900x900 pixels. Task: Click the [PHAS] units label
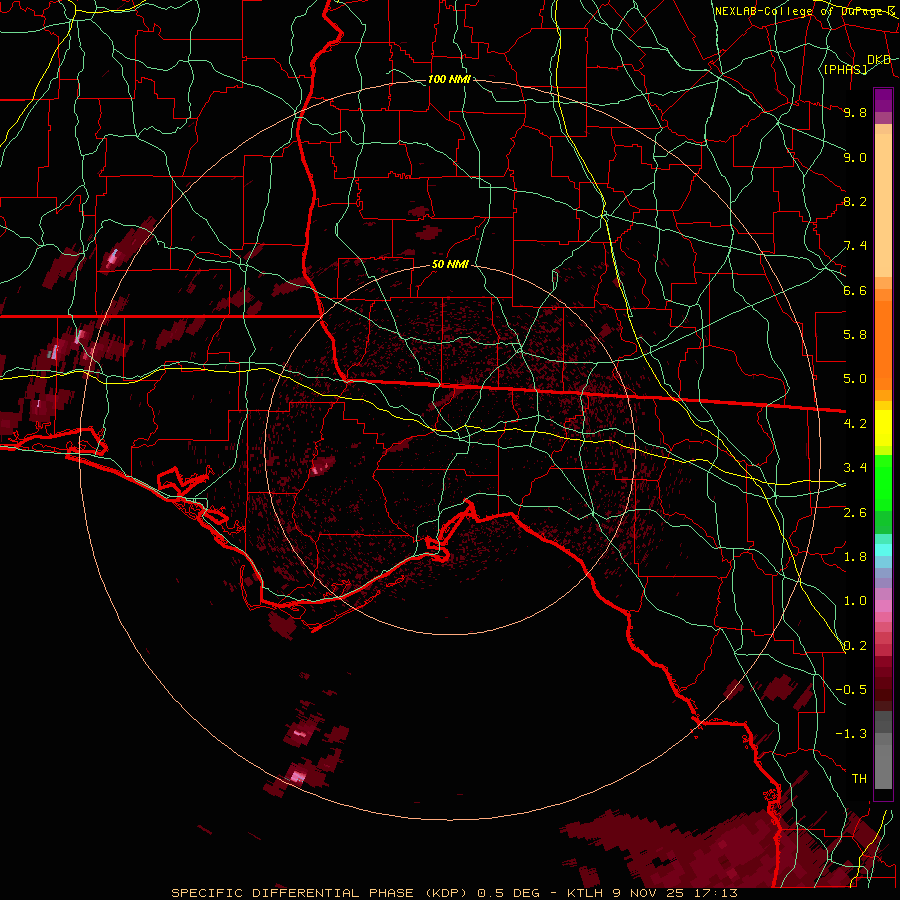(845, 69)
